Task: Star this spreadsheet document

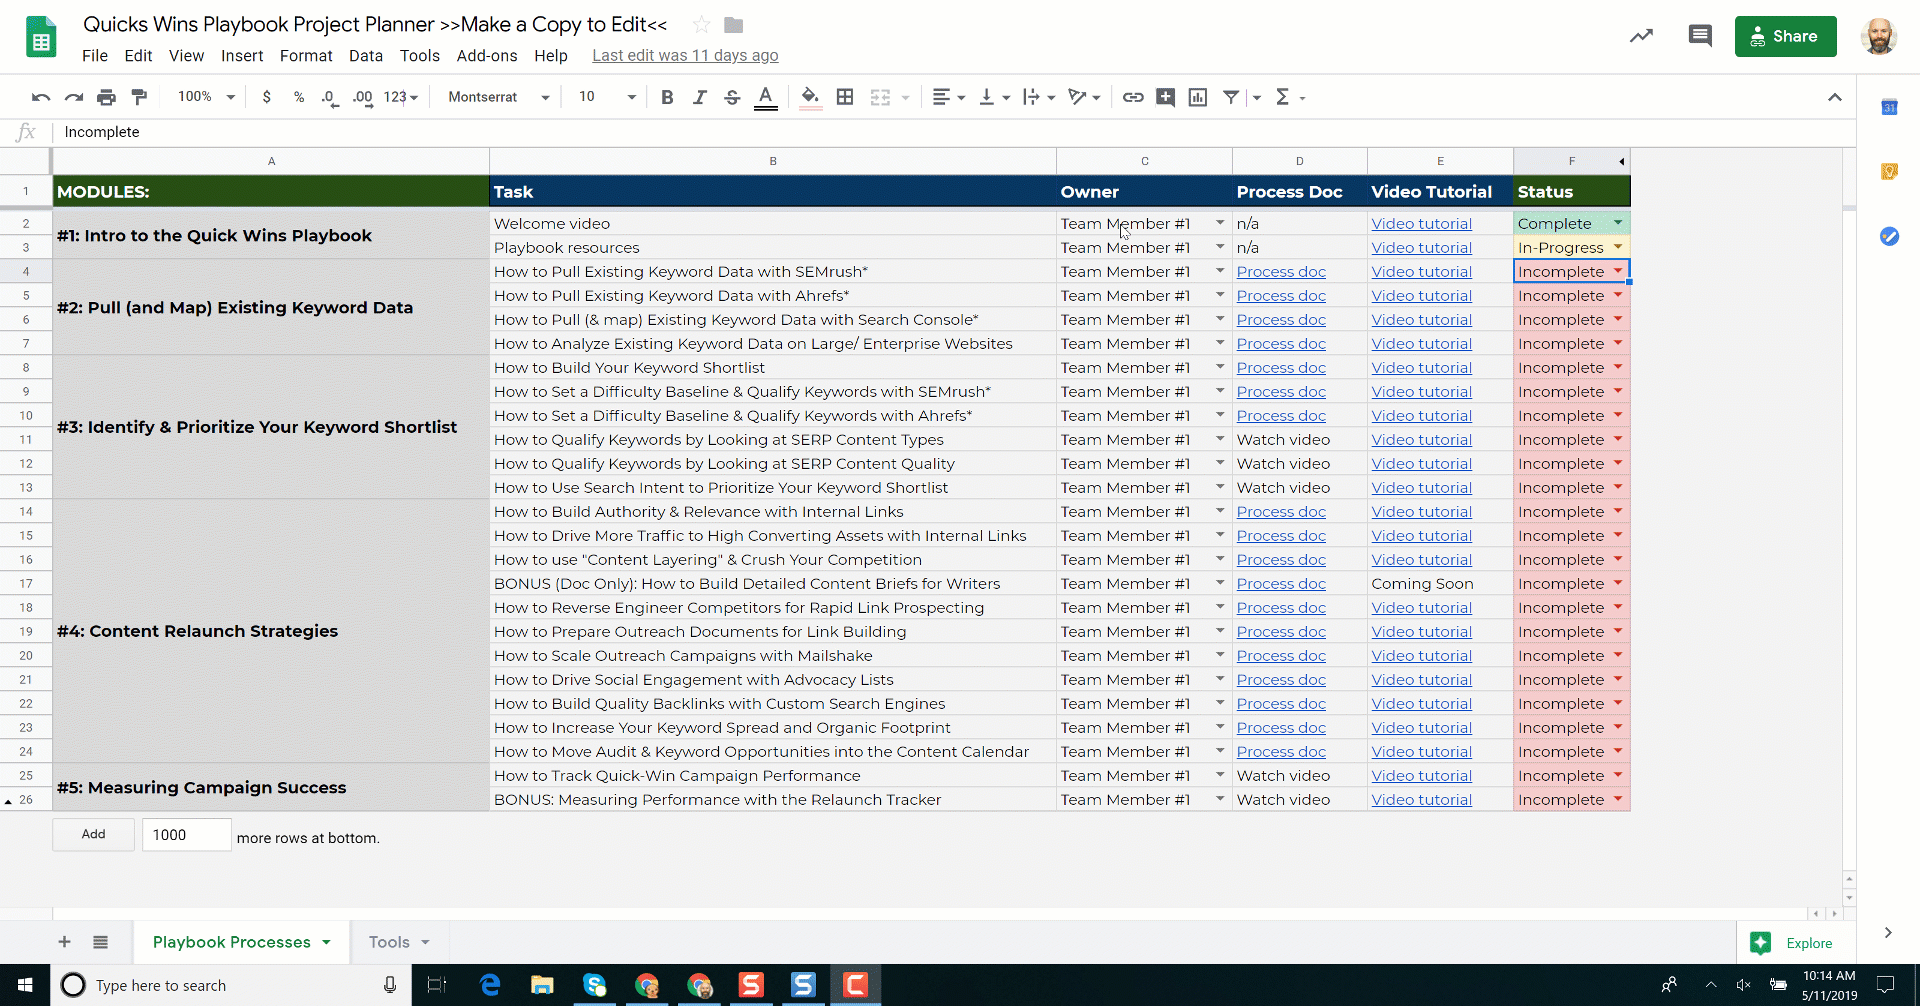Action: coord(701,25)
